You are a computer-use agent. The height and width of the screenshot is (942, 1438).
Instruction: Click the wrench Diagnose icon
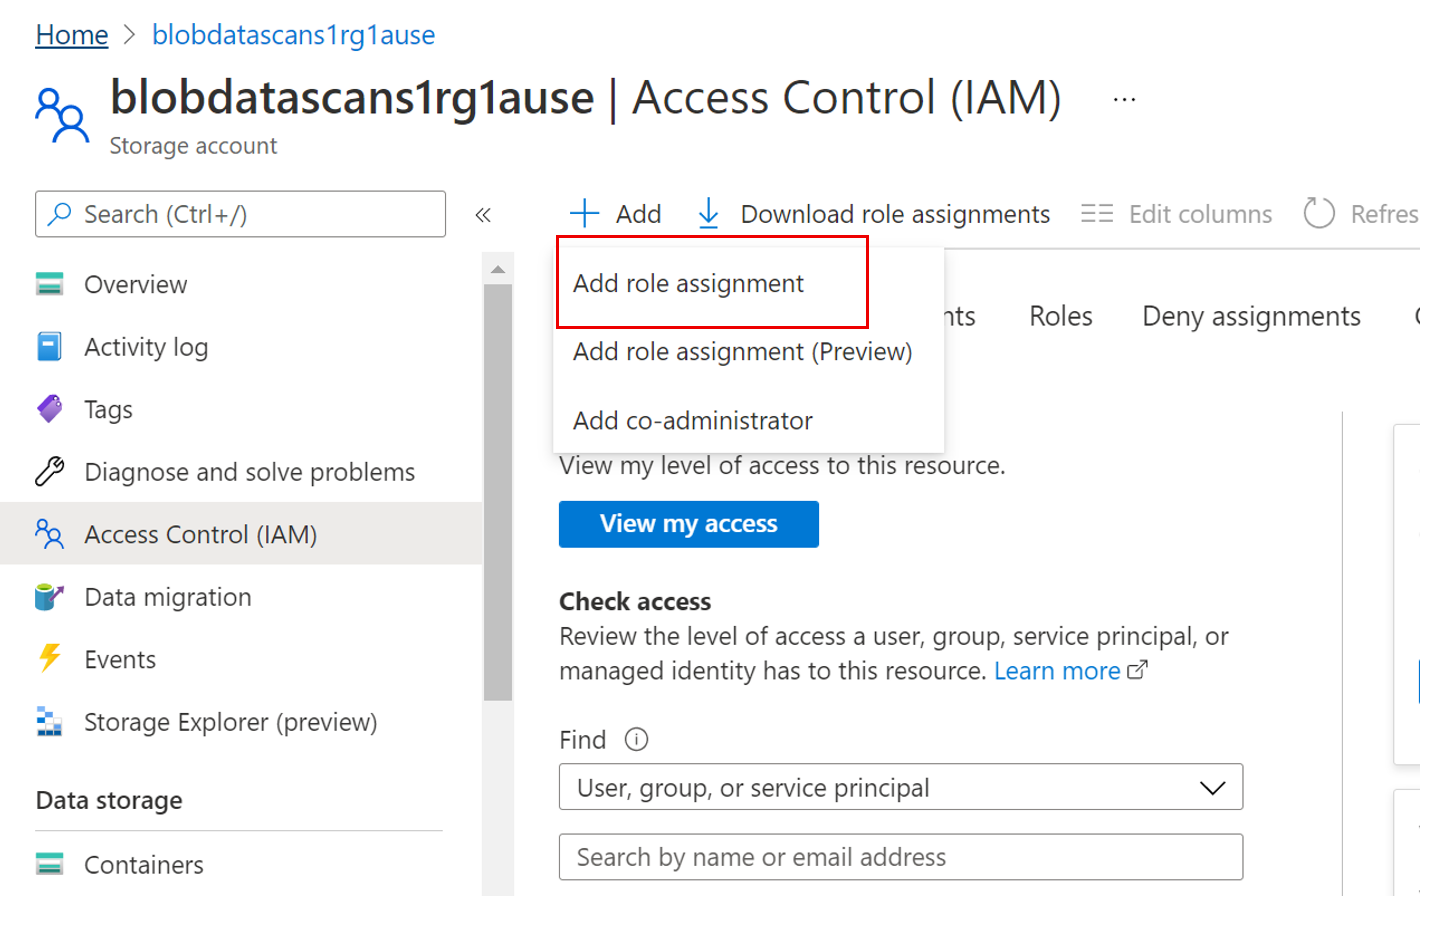(x=50, y=471)
